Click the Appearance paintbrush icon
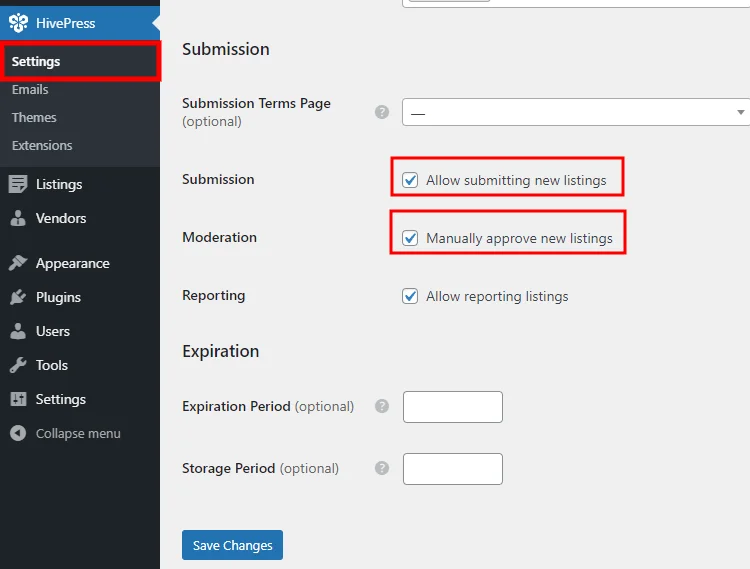 (x=18, y=263)
